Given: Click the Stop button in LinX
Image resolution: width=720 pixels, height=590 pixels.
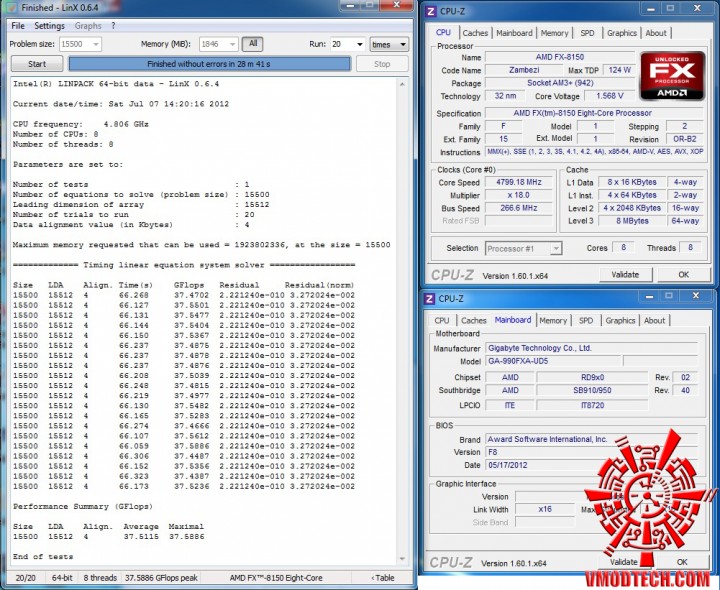Looking at the screenshot, I should tap(382, 64).
